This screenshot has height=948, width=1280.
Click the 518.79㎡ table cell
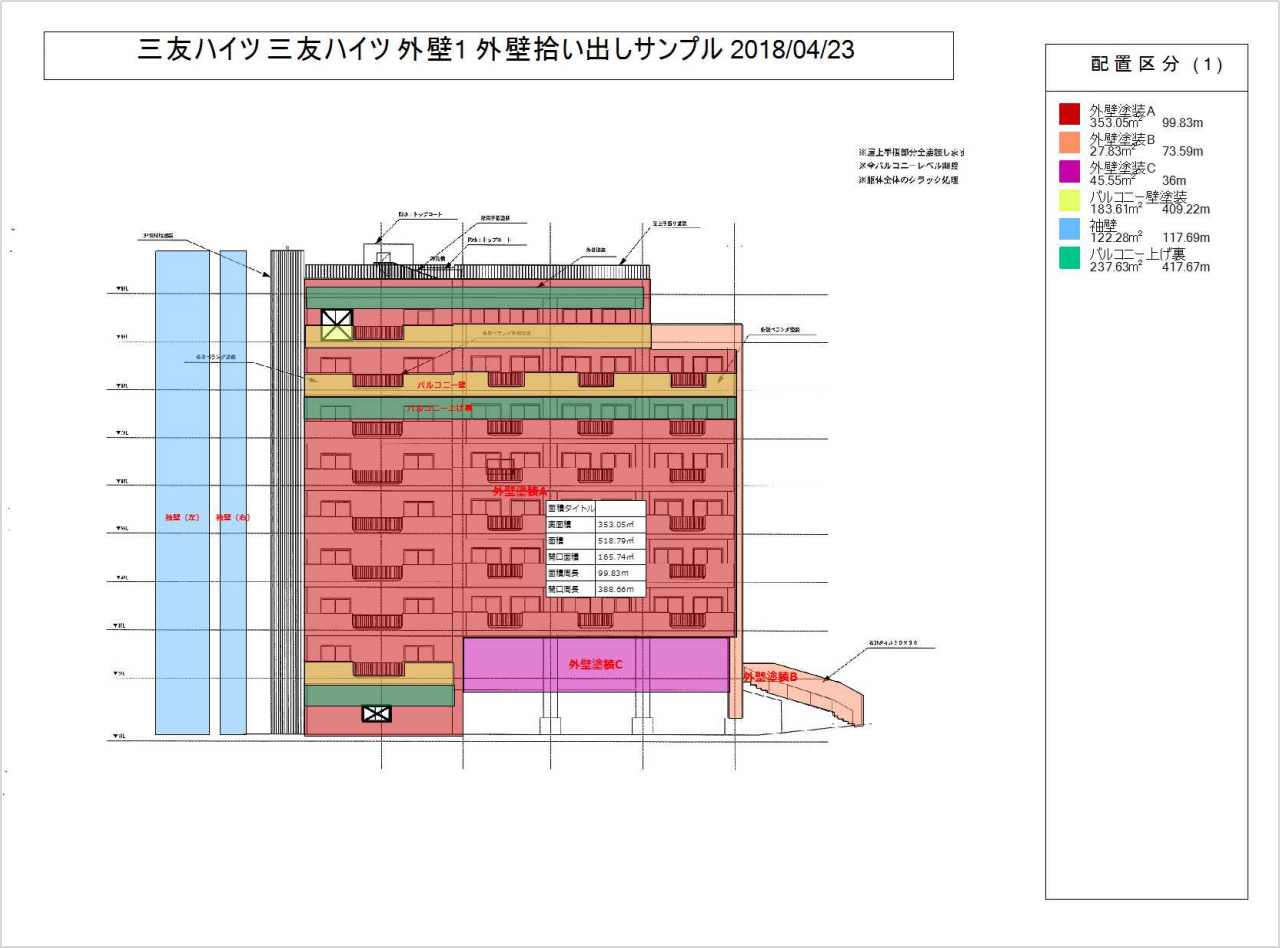click(x=620, y=539)
